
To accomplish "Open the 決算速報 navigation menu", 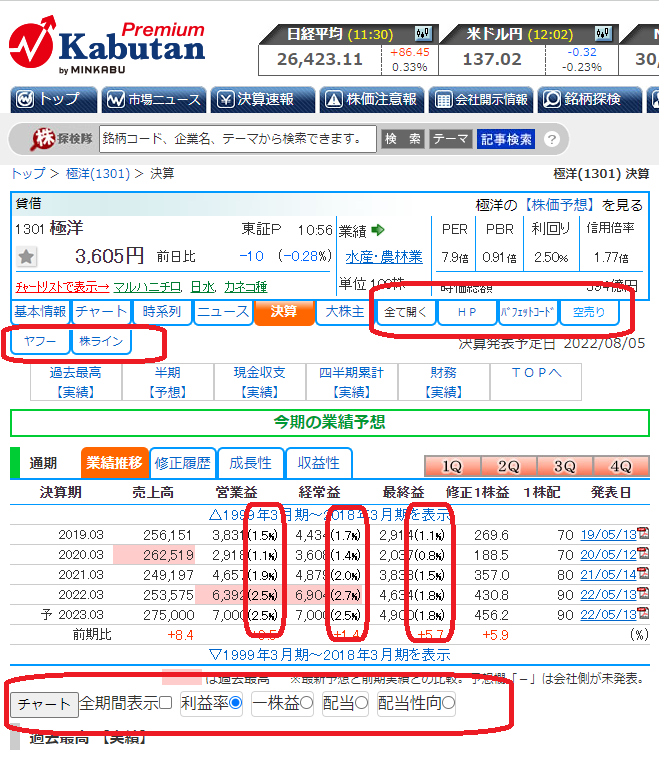I will [x=263, y=100].
